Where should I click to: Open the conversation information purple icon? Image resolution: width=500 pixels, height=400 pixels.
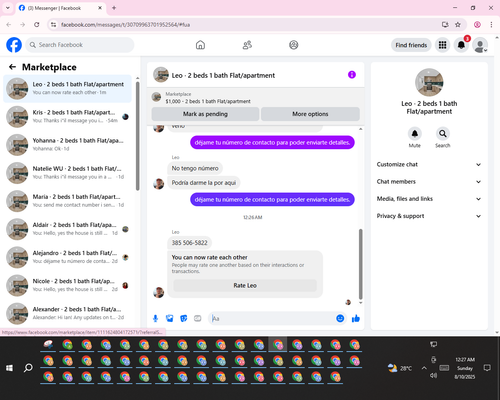coord(352,75)
